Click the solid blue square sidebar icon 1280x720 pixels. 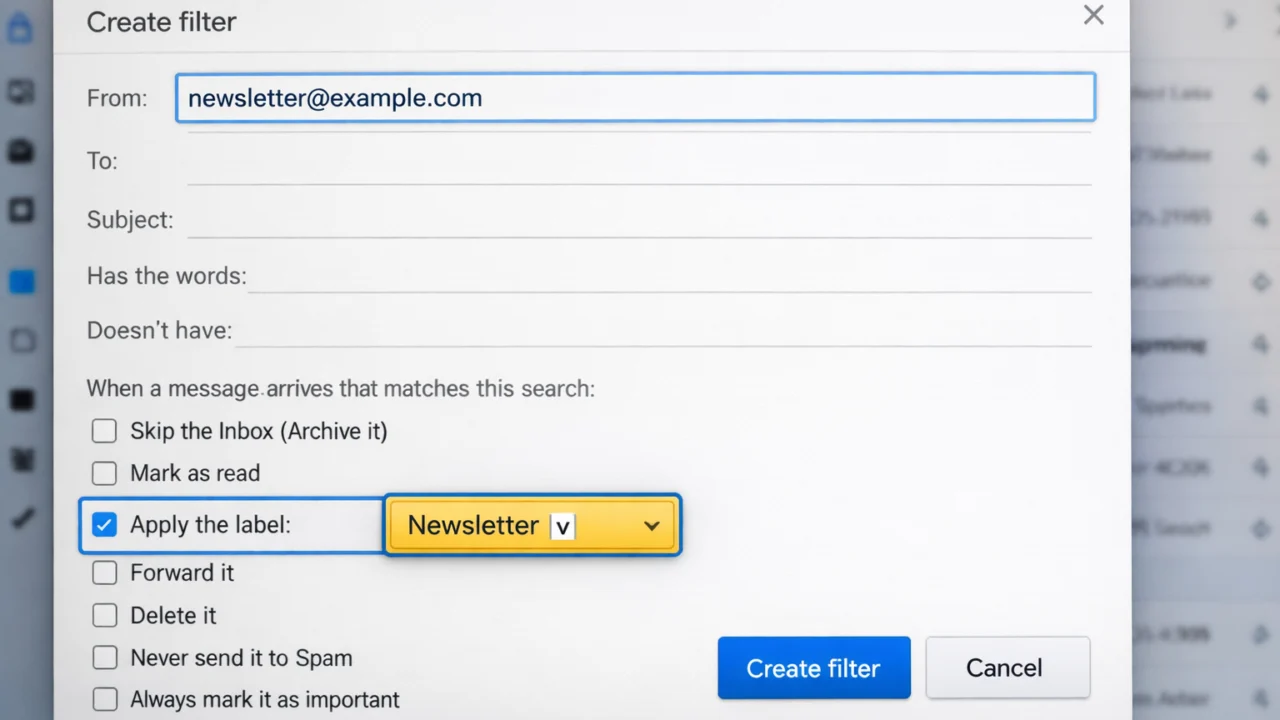pos(22,282)
